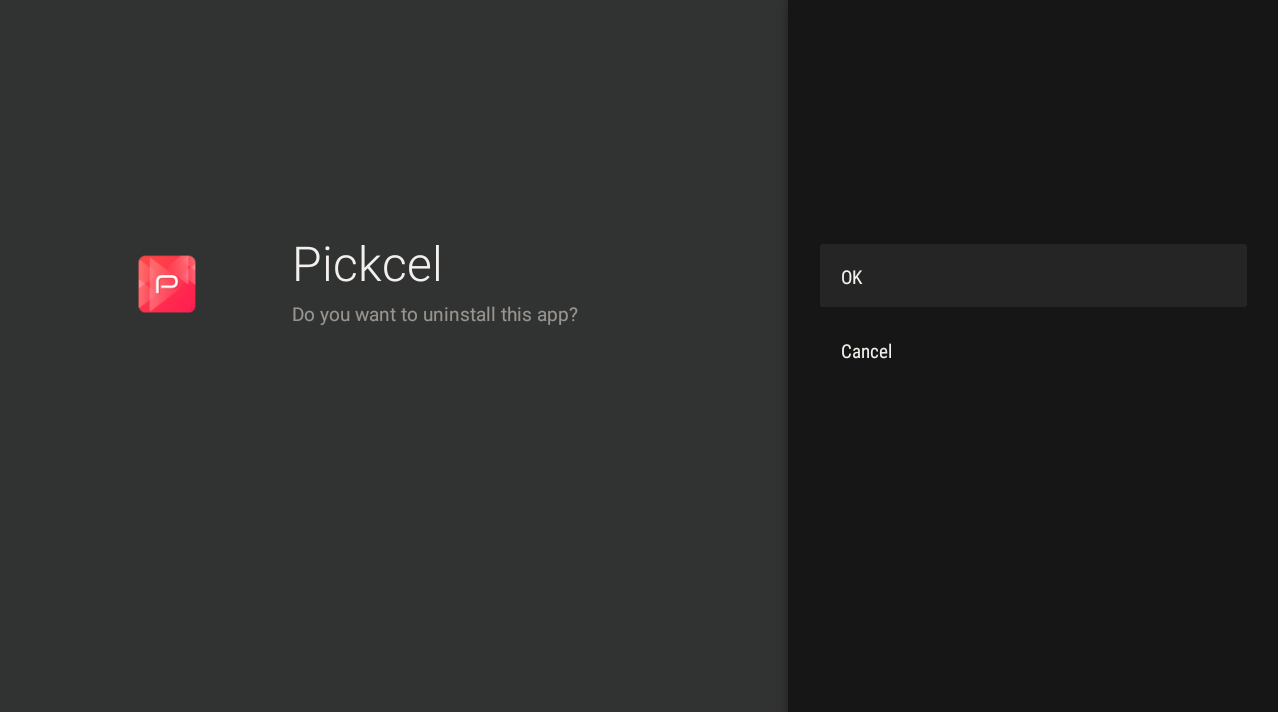
Task: Select the uninstall prompt subtitle
Action: click(x=434, y=315)
